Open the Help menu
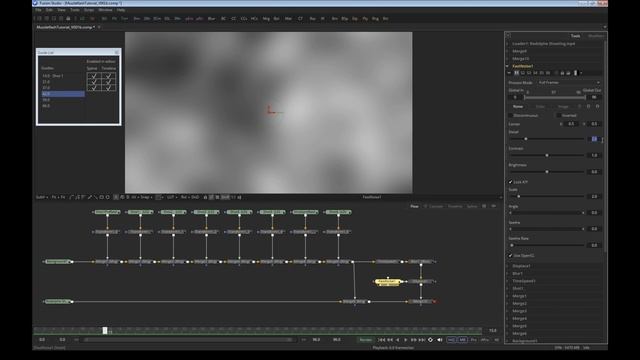The width and height of the screenshot is (640, 360). pos(121,10)
